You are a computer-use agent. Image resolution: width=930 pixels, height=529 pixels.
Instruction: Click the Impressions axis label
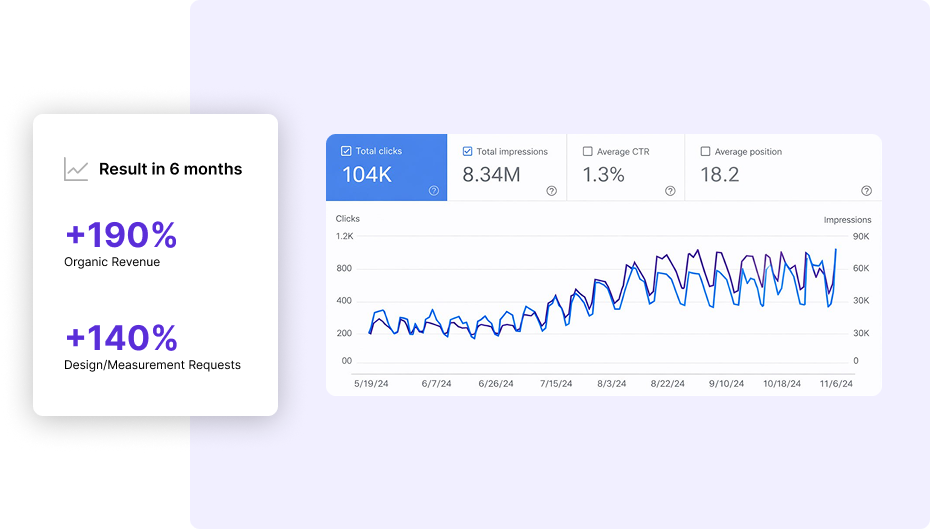pos(847,220)
